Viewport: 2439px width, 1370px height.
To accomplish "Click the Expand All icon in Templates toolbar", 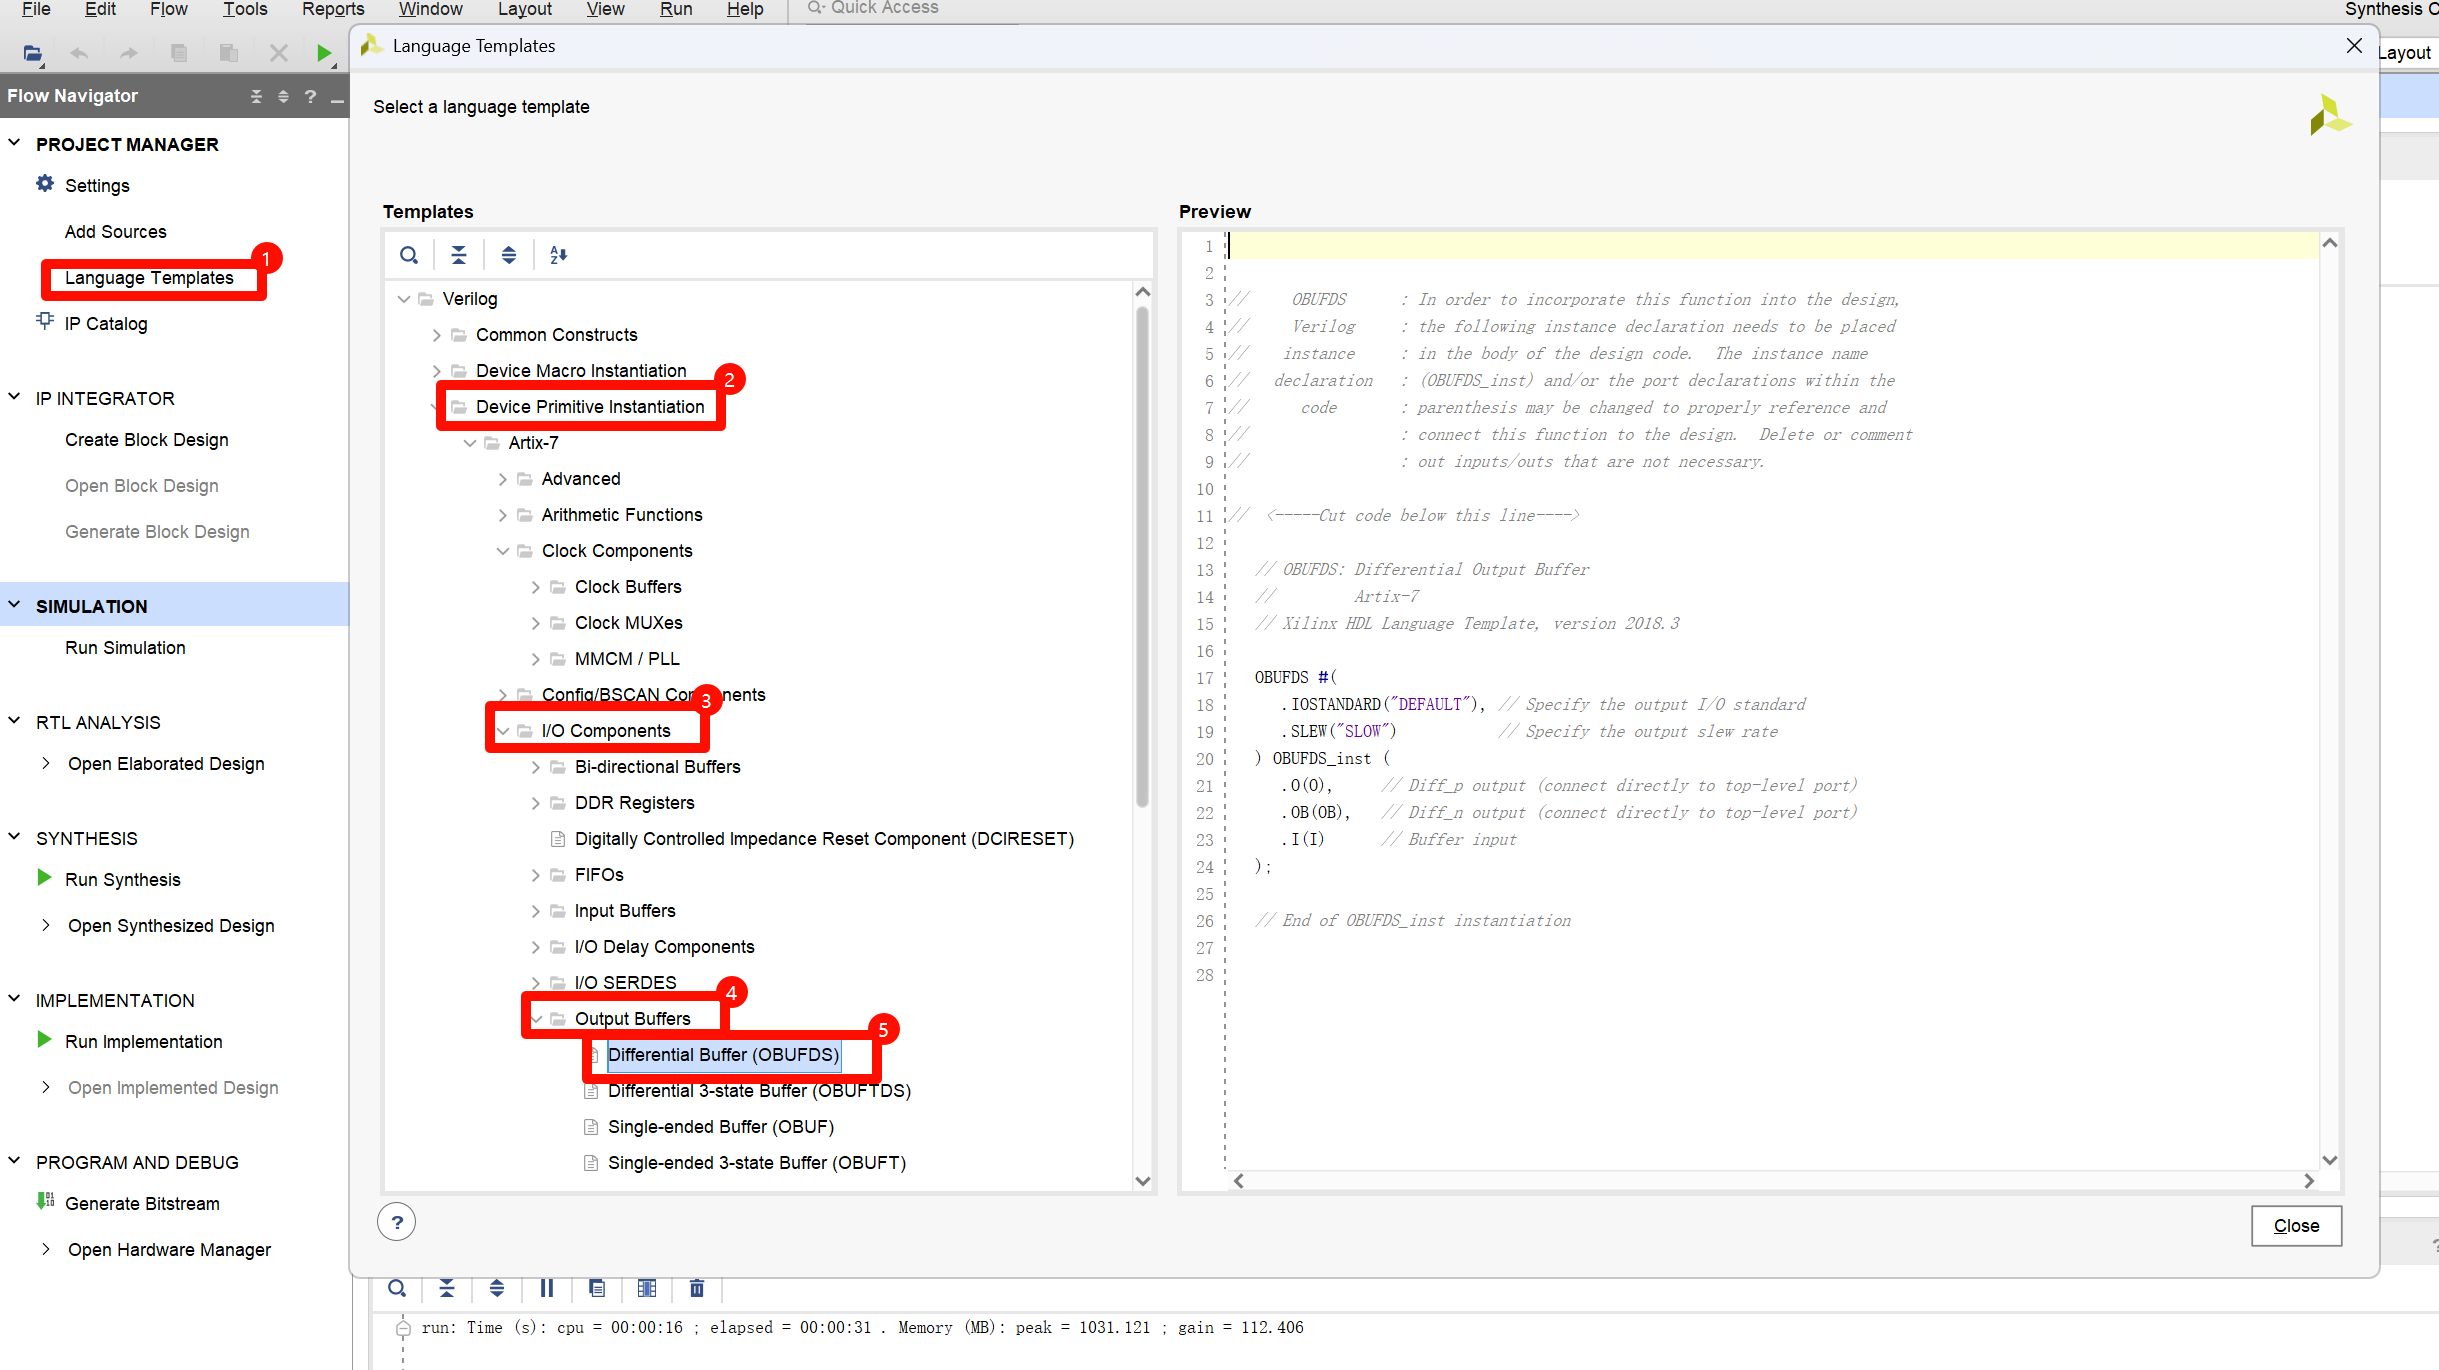I will pyautogui.click(x=509, y=255).
